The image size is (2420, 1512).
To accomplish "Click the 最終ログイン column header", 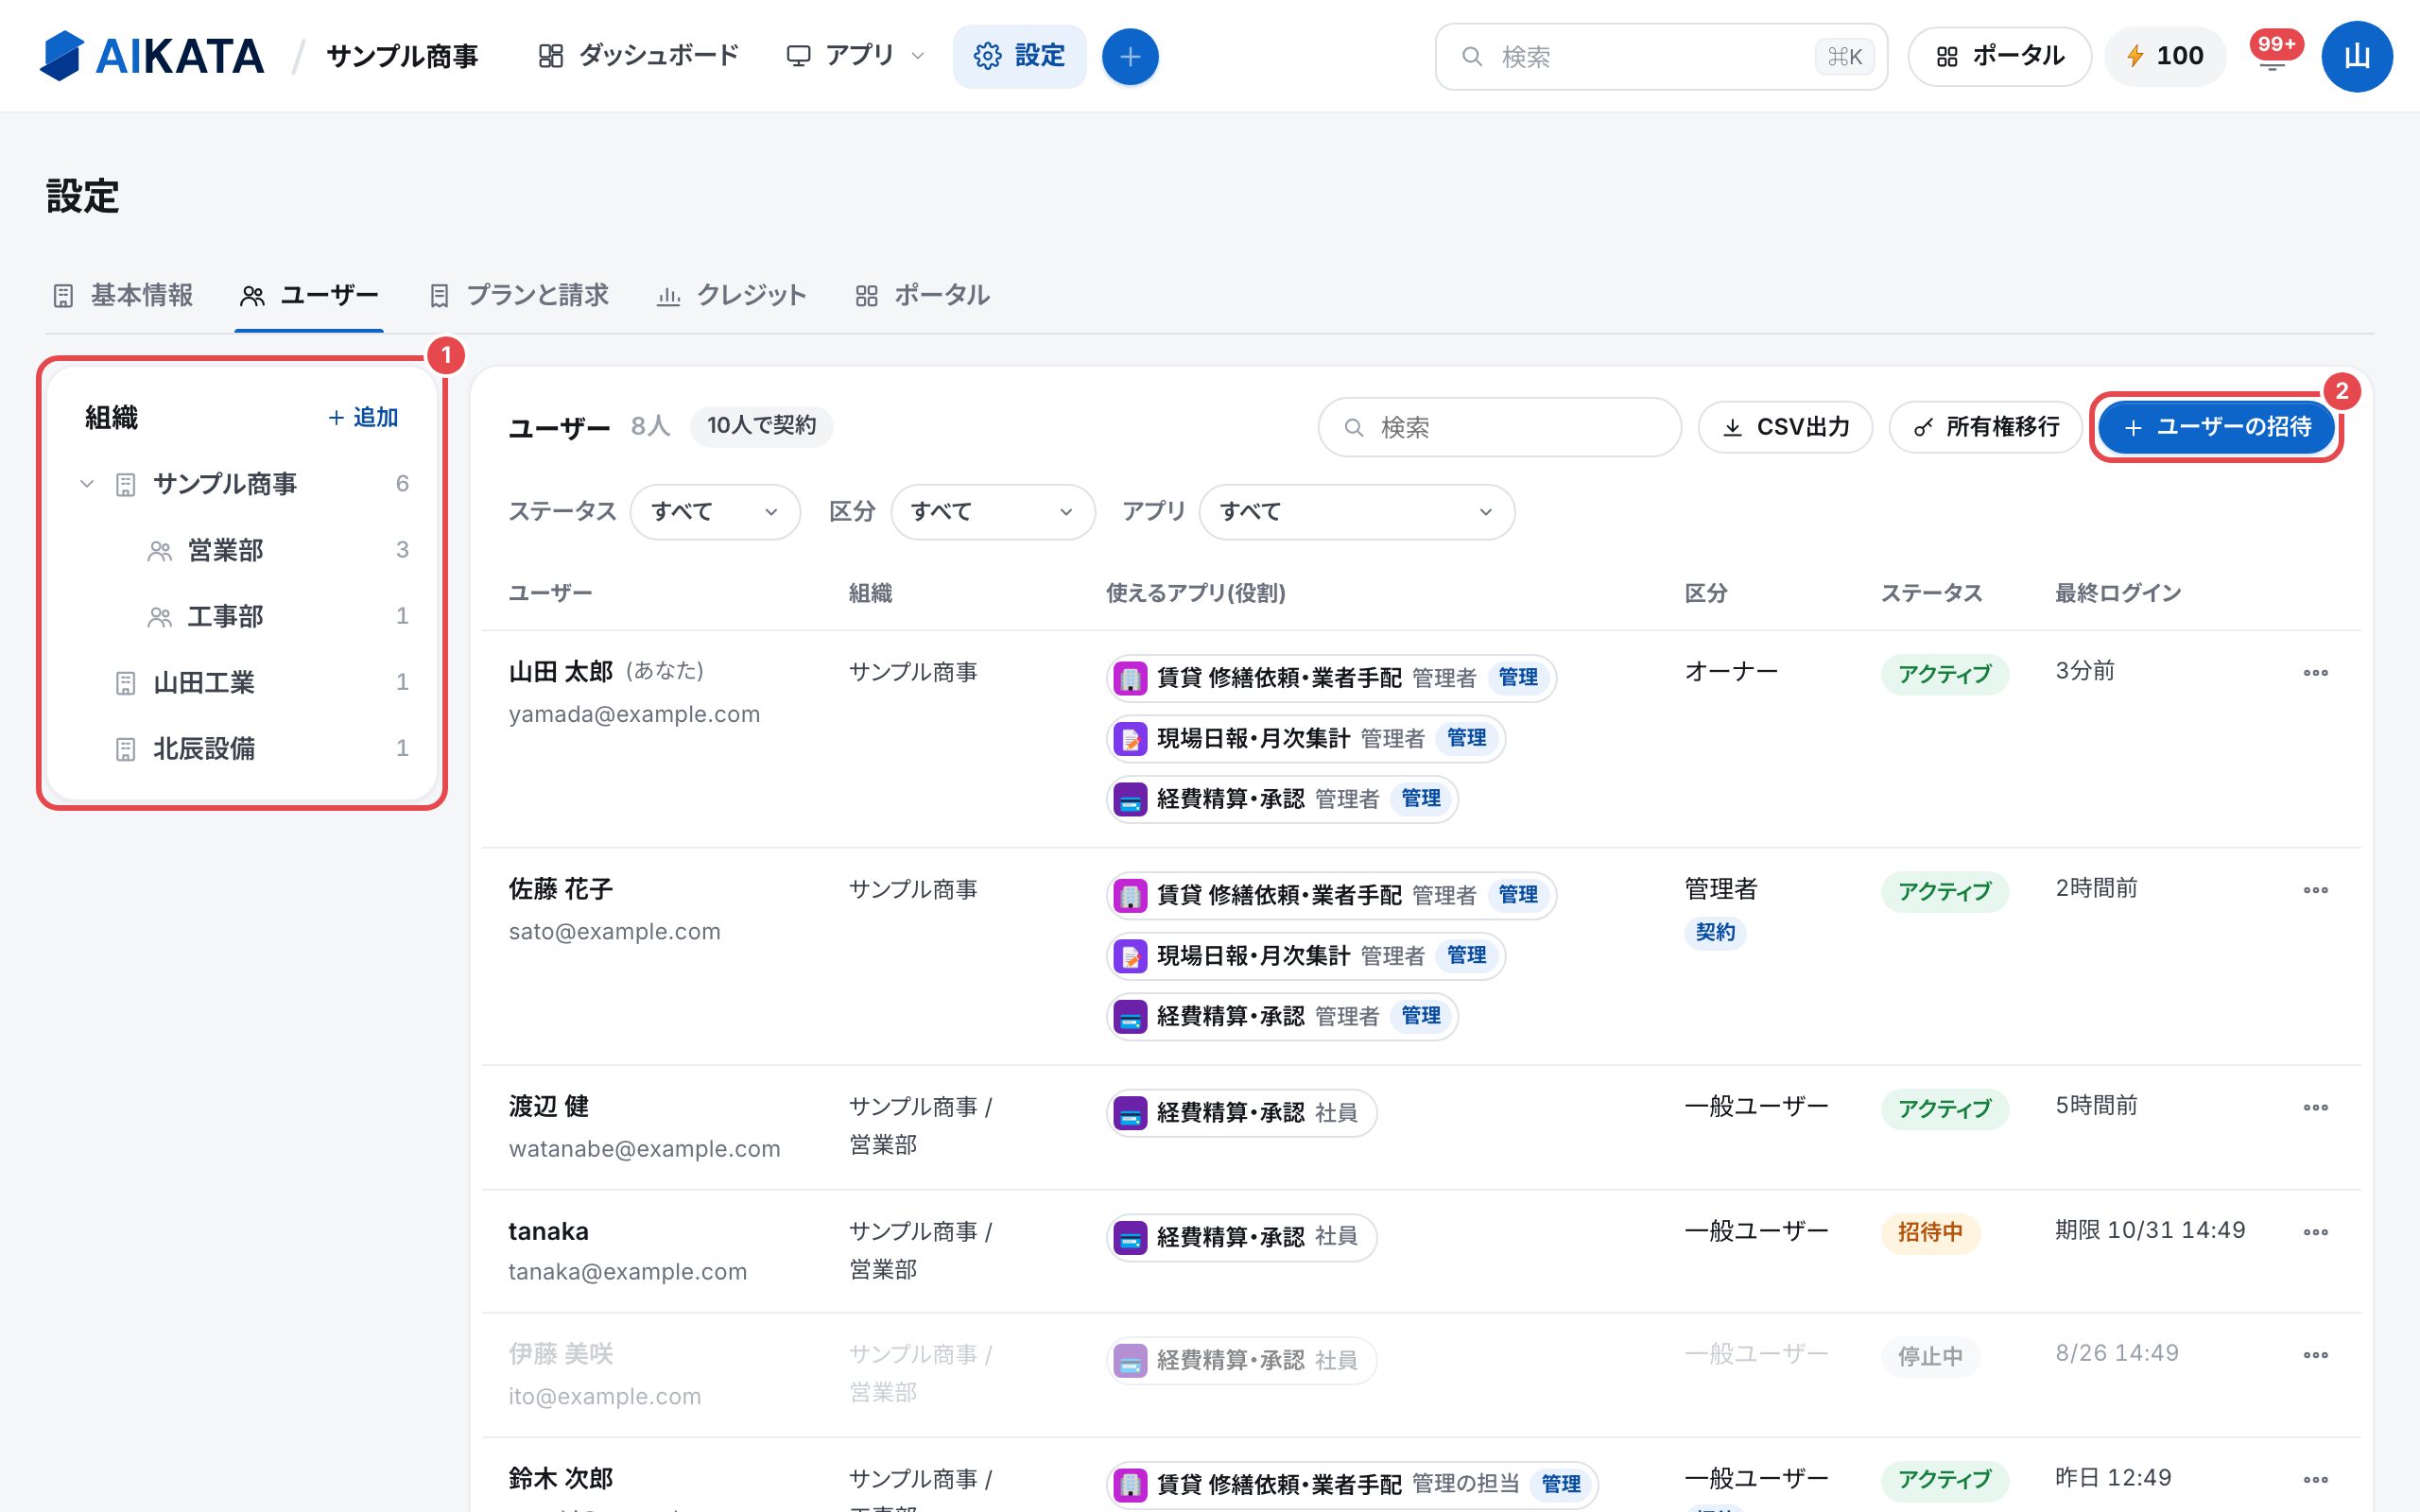I will tap(2118, 593).
